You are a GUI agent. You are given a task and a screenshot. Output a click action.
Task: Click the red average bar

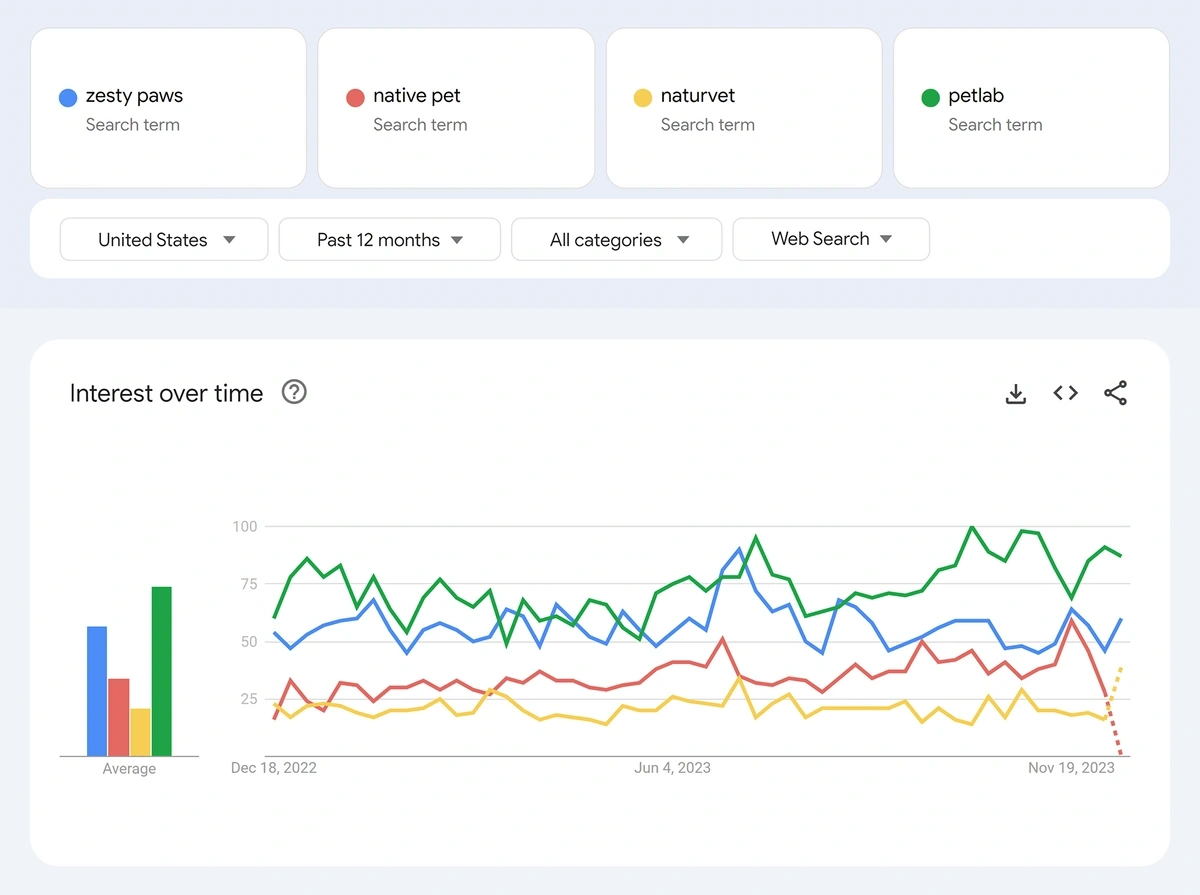tap(119, 717)
